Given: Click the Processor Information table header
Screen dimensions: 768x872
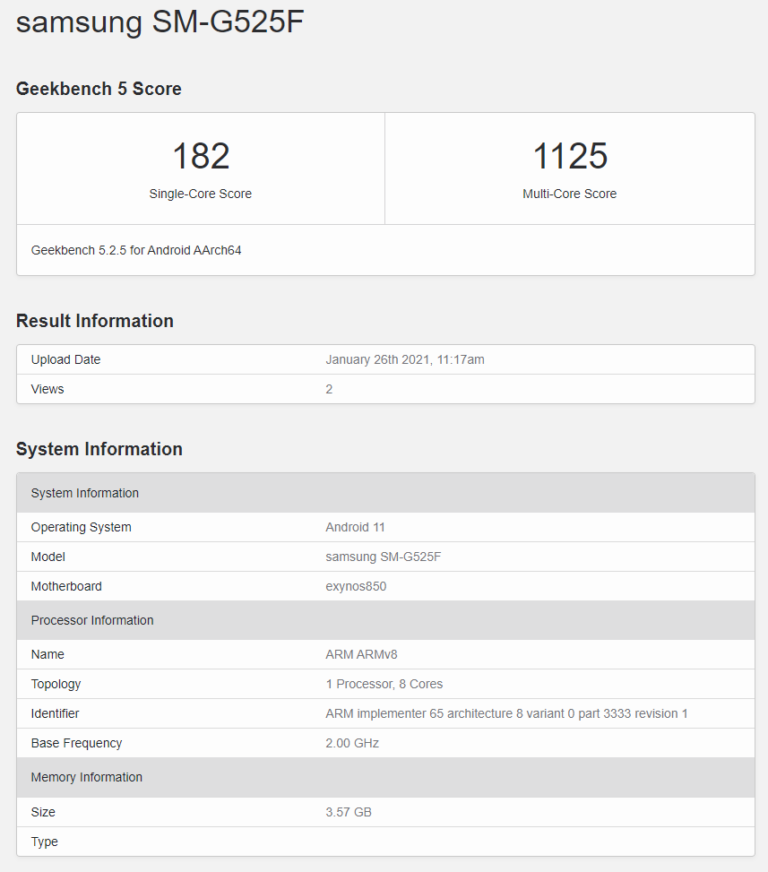Looking at the screenshot, I should point(92,620).
